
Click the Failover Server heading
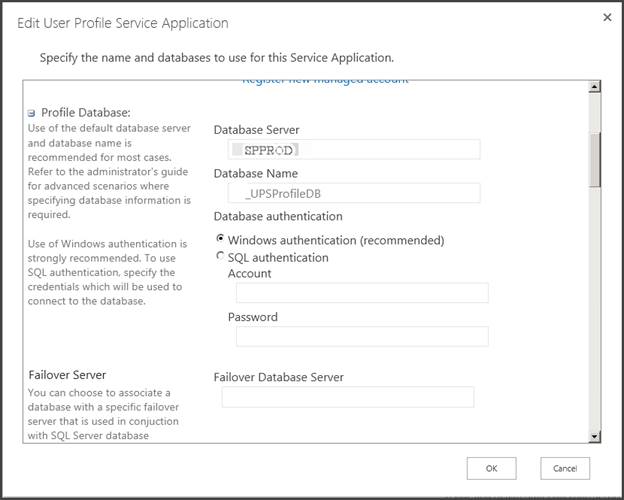pyautogui.click(x=68, y=375)
